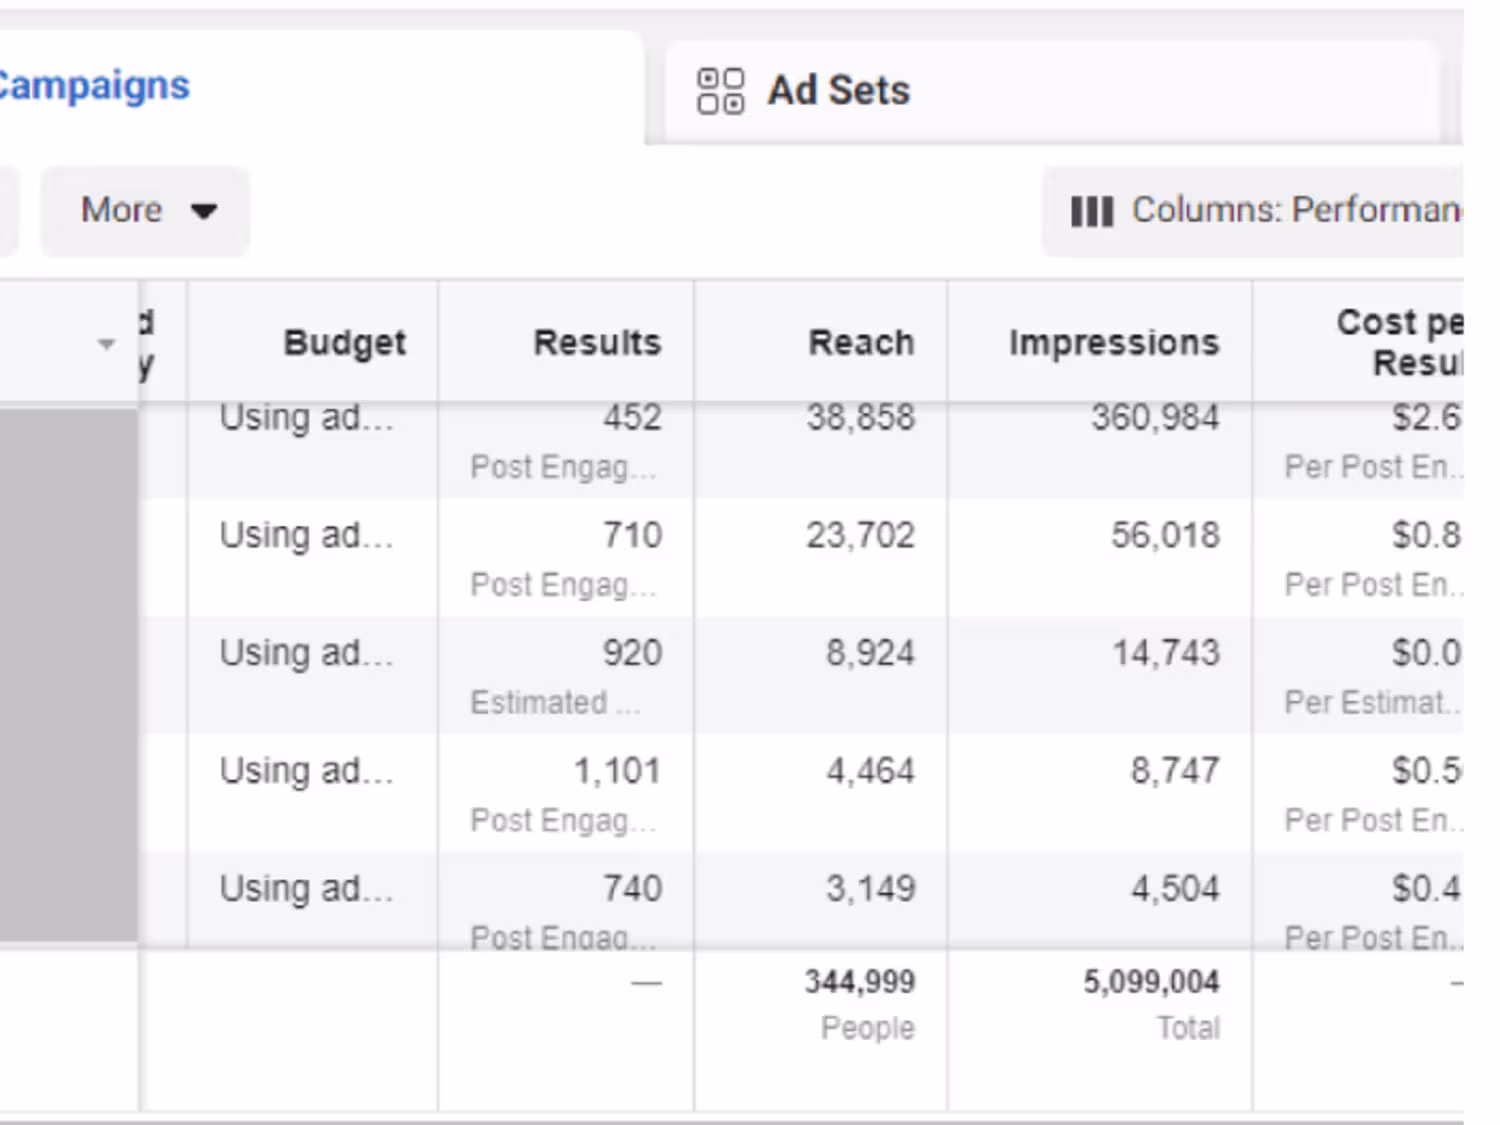This screenshot has height=1125, width=1500.
Task: Sort by Cost per Result header
Action: tap(1400, 342)
